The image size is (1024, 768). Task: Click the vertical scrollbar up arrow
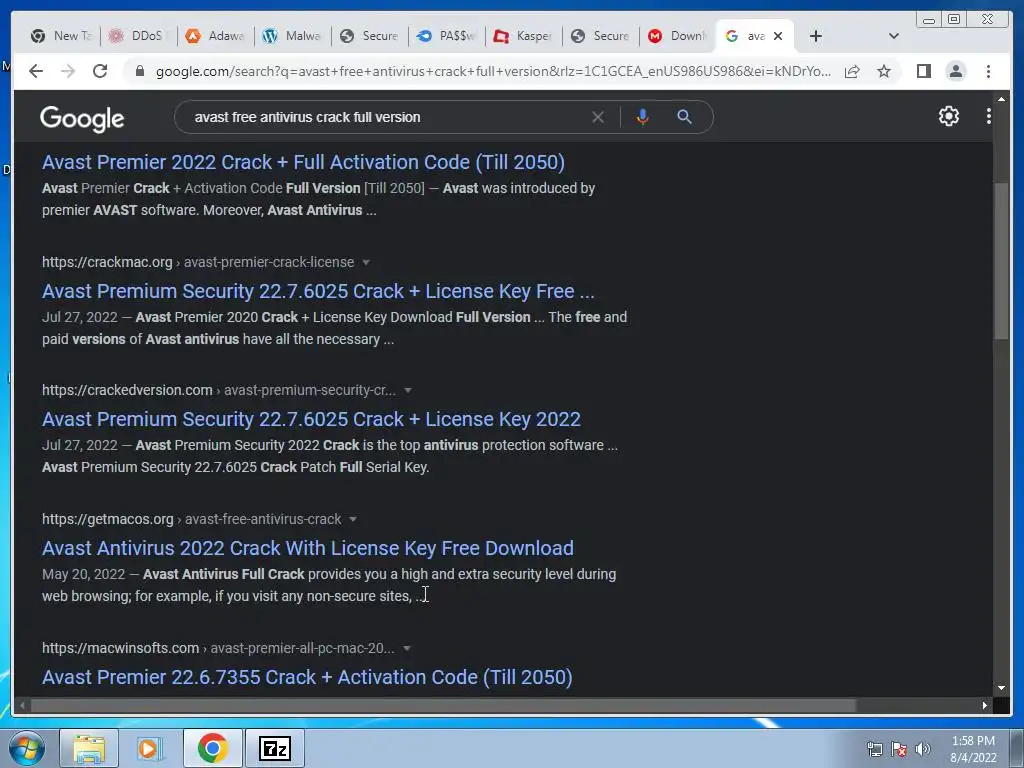pyautogui.click(x=1001, y=99)
